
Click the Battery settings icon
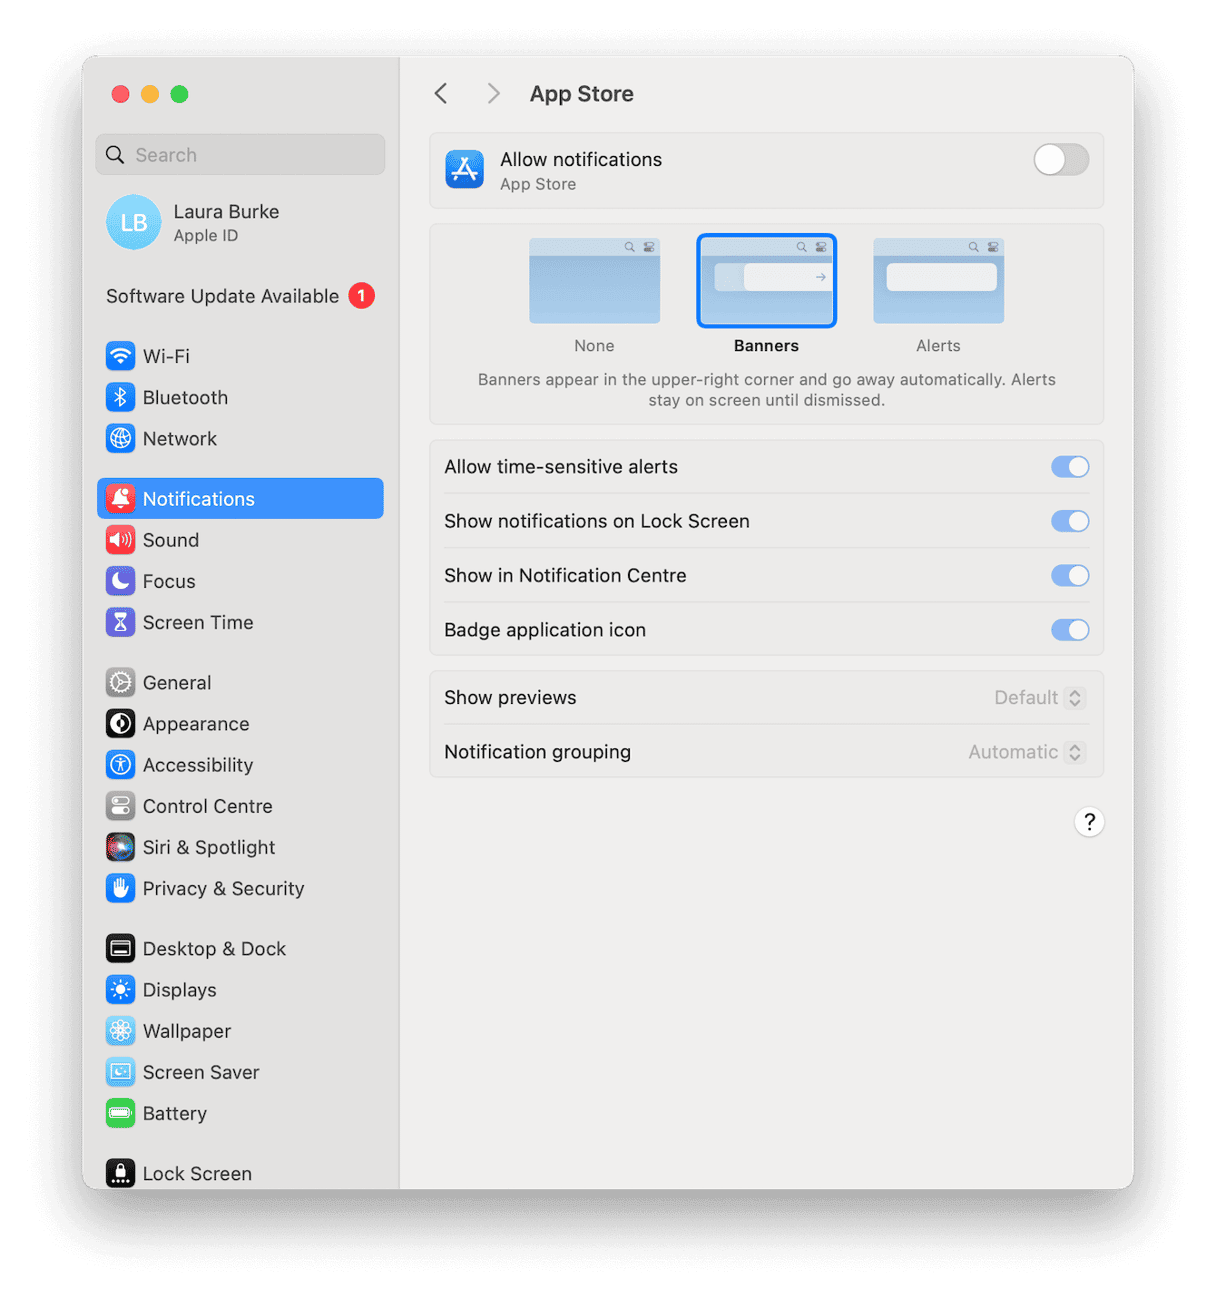(120, 1113)
